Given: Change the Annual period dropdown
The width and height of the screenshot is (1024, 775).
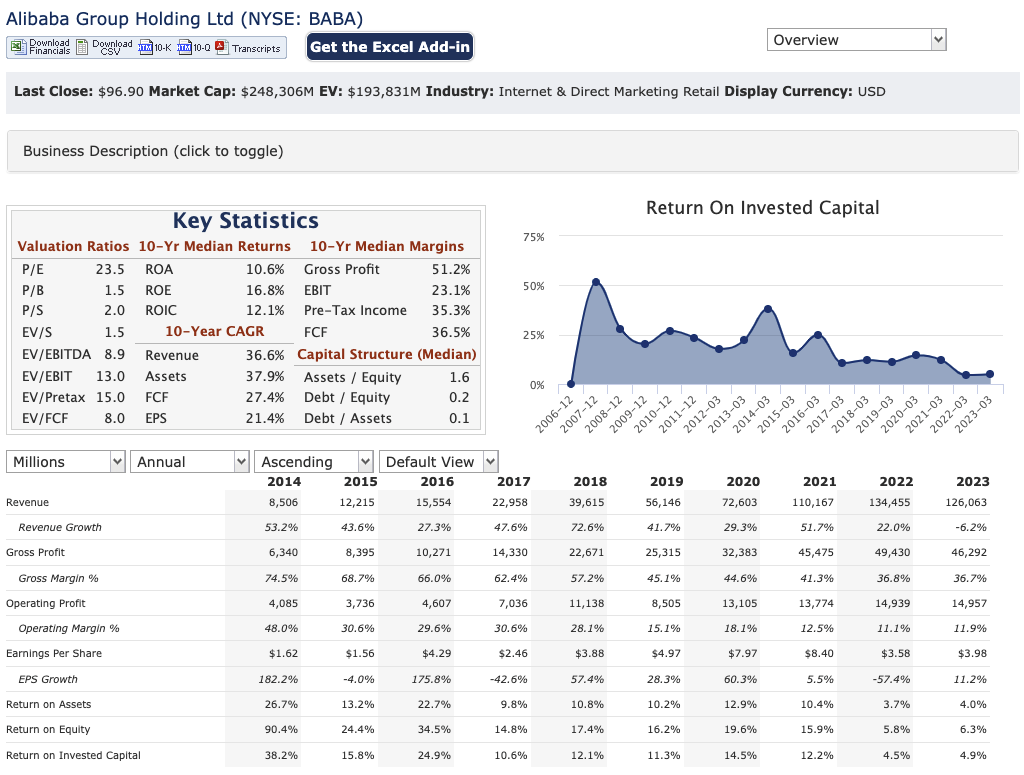Looking at the screenshot, I should pos(191,462).
